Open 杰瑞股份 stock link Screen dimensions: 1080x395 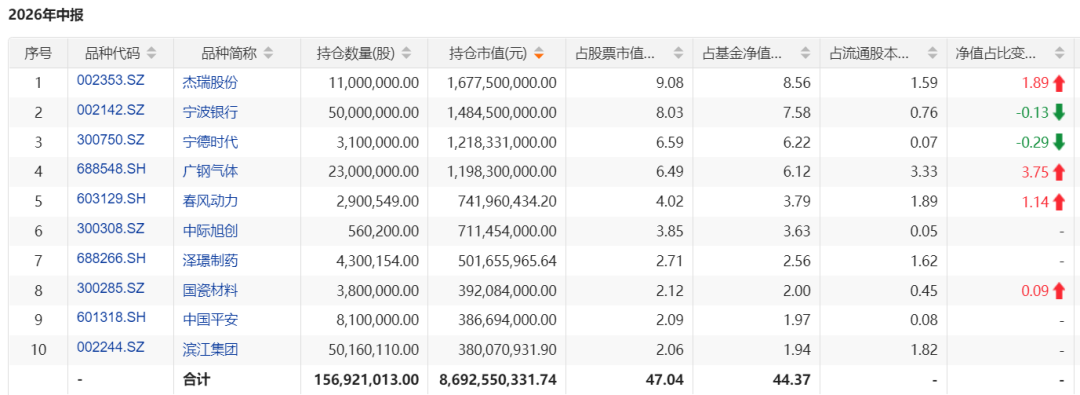point(210,83)
